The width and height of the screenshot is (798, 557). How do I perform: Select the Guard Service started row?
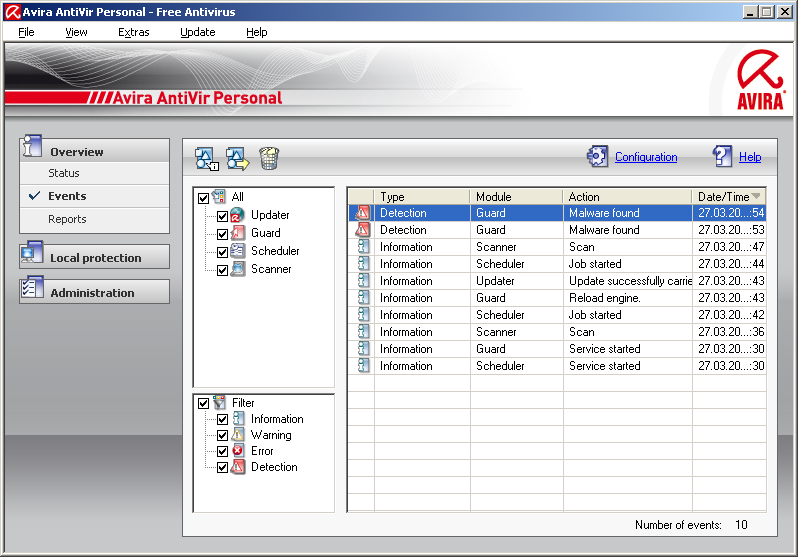click(x=557, y=349)
